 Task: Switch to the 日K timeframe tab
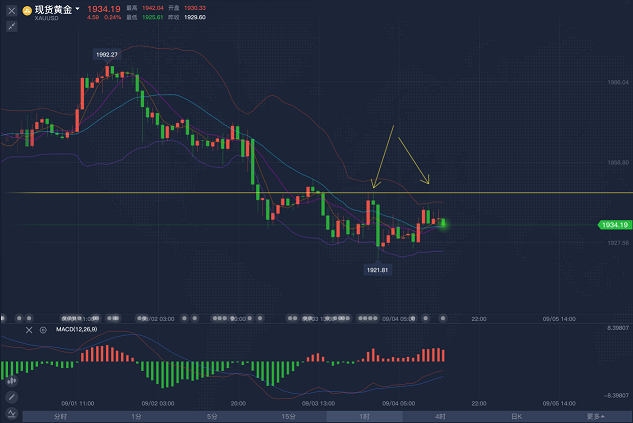pos(517,415)
